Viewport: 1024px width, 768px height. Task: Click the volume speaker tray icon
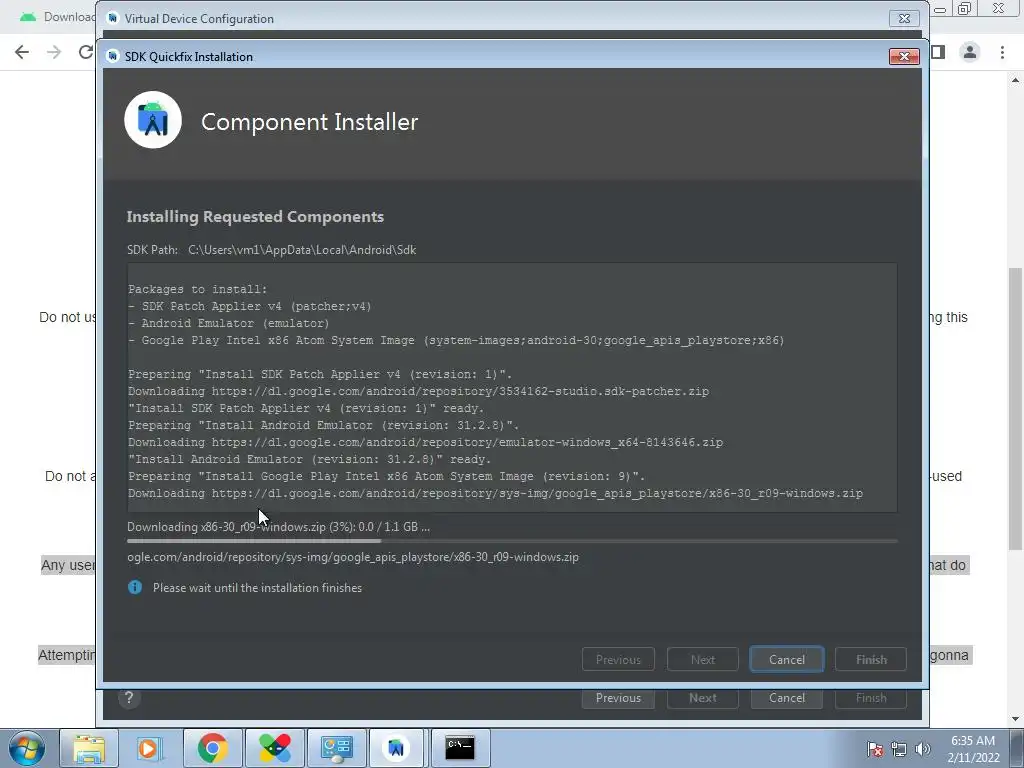[x=922, y=749]
